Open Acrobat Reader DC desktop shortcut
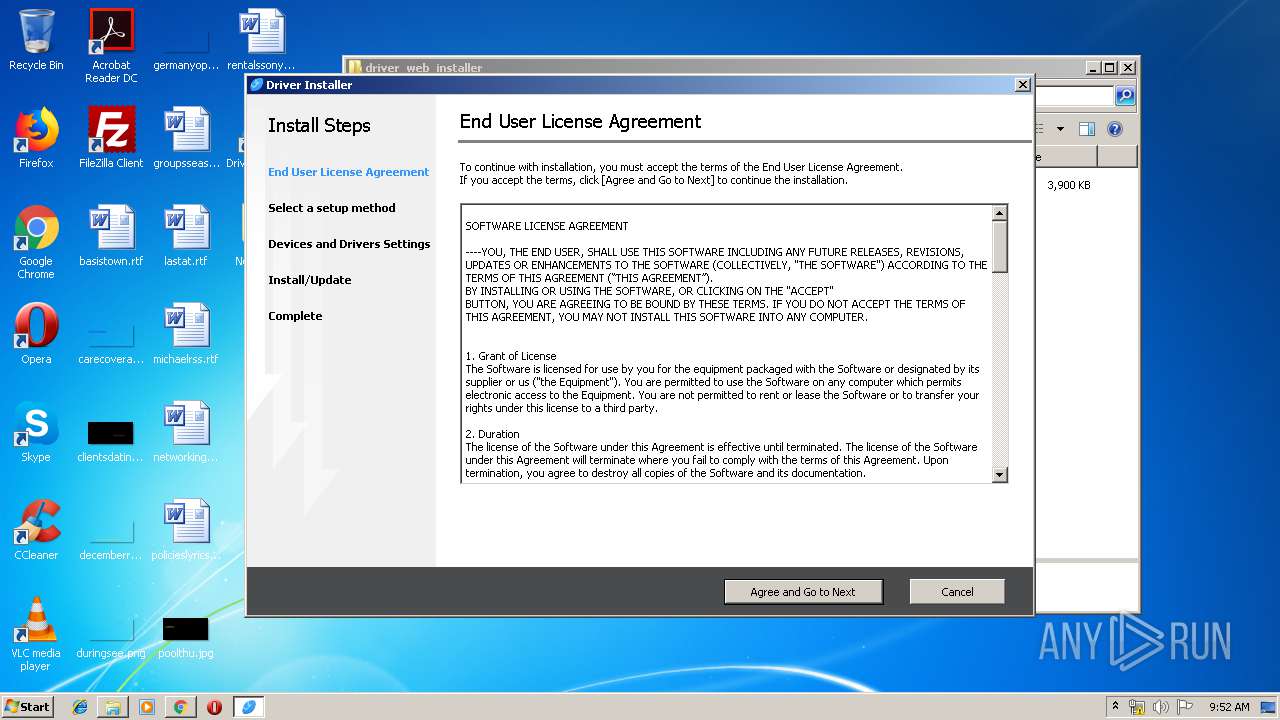1280x720 pixels. (x=111, y=46)
